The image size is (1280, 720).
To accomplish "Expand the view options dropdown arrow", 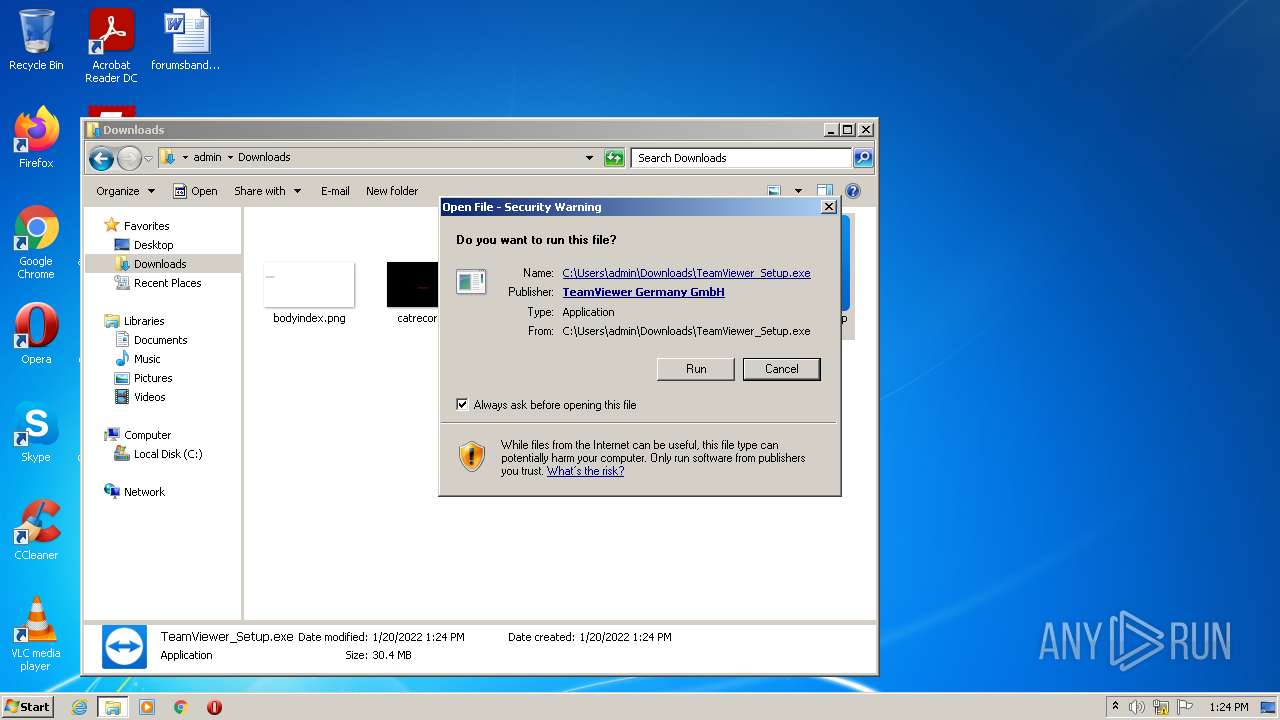I will (798, 191).
